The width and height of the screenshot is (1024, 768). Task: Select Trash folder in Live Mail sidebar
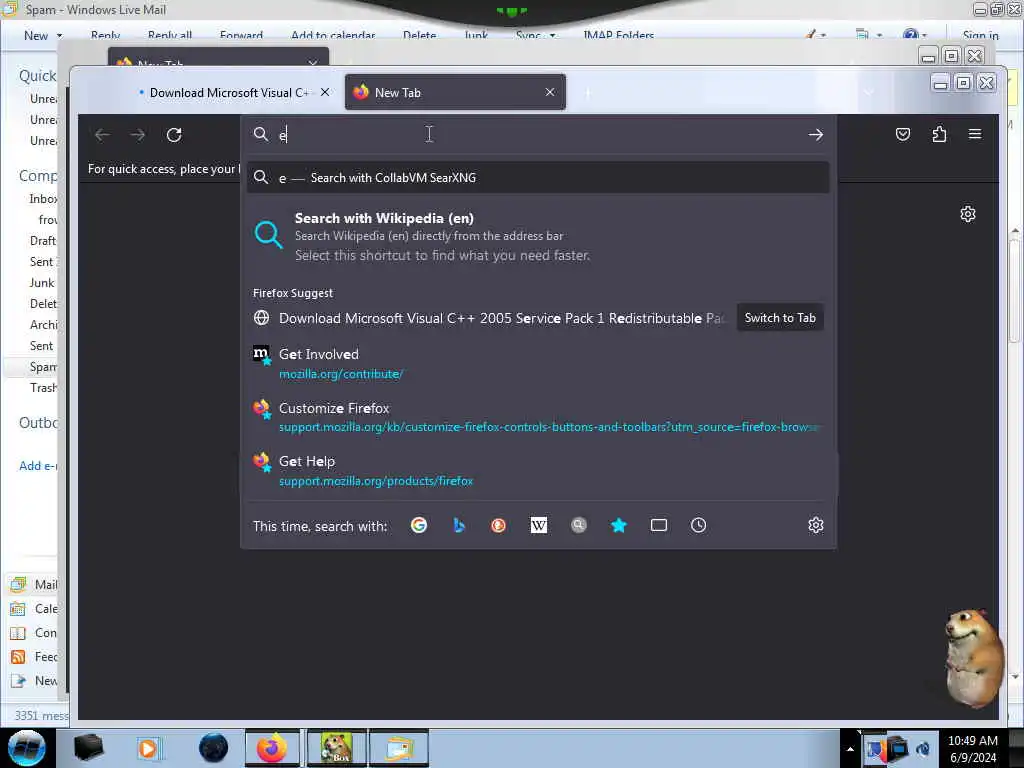[43, 388]
